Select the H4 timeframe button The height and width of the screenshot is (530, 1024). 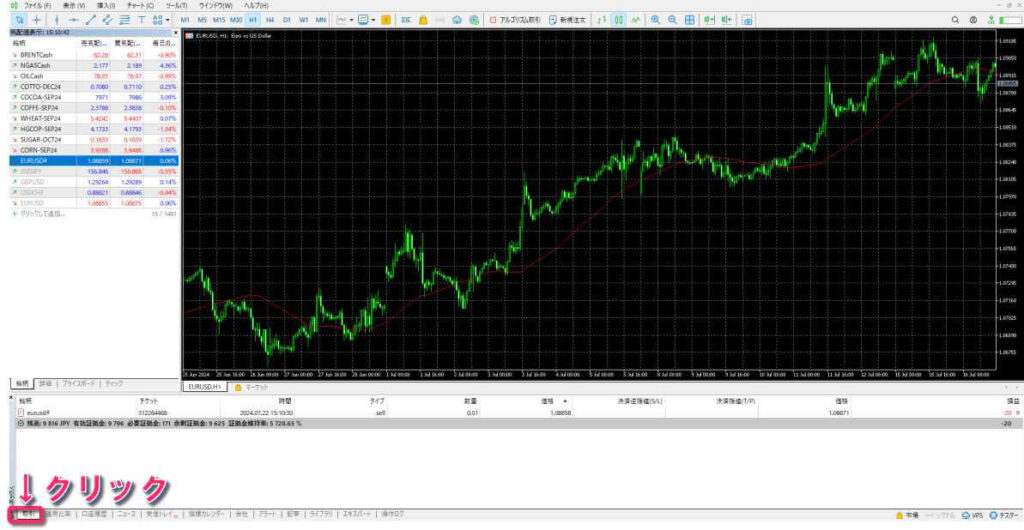[x=270, y=19]
